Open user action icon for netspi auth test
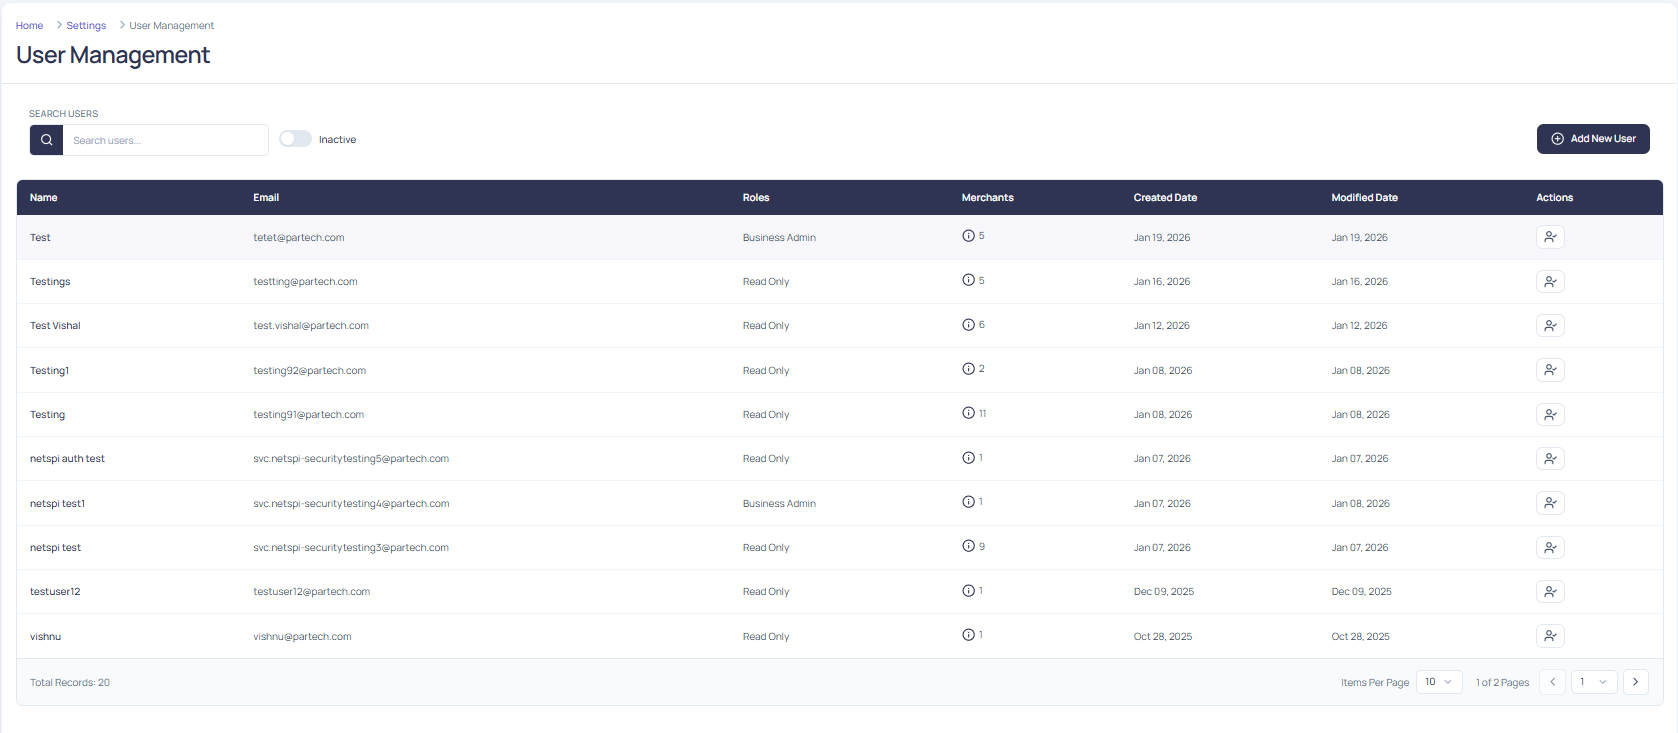This screenshot has height=733, width=1678. (x=1550, y=459)
